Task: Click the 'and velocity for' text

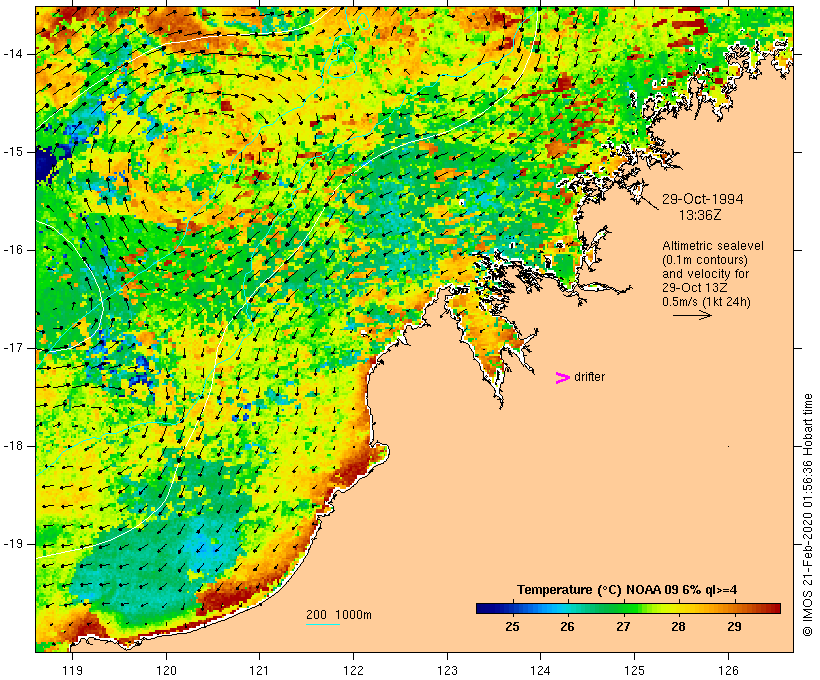Action: [705, 274]
